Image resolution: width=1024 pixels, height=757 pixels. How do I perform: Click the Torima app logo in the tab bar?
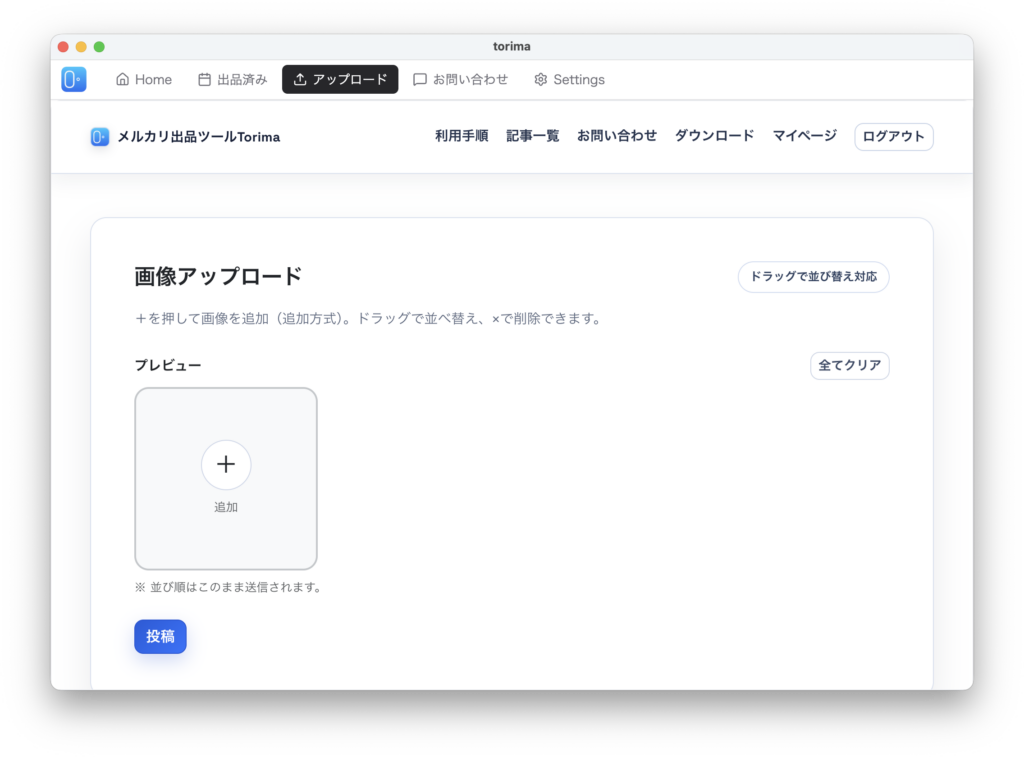tap(73, 80)
